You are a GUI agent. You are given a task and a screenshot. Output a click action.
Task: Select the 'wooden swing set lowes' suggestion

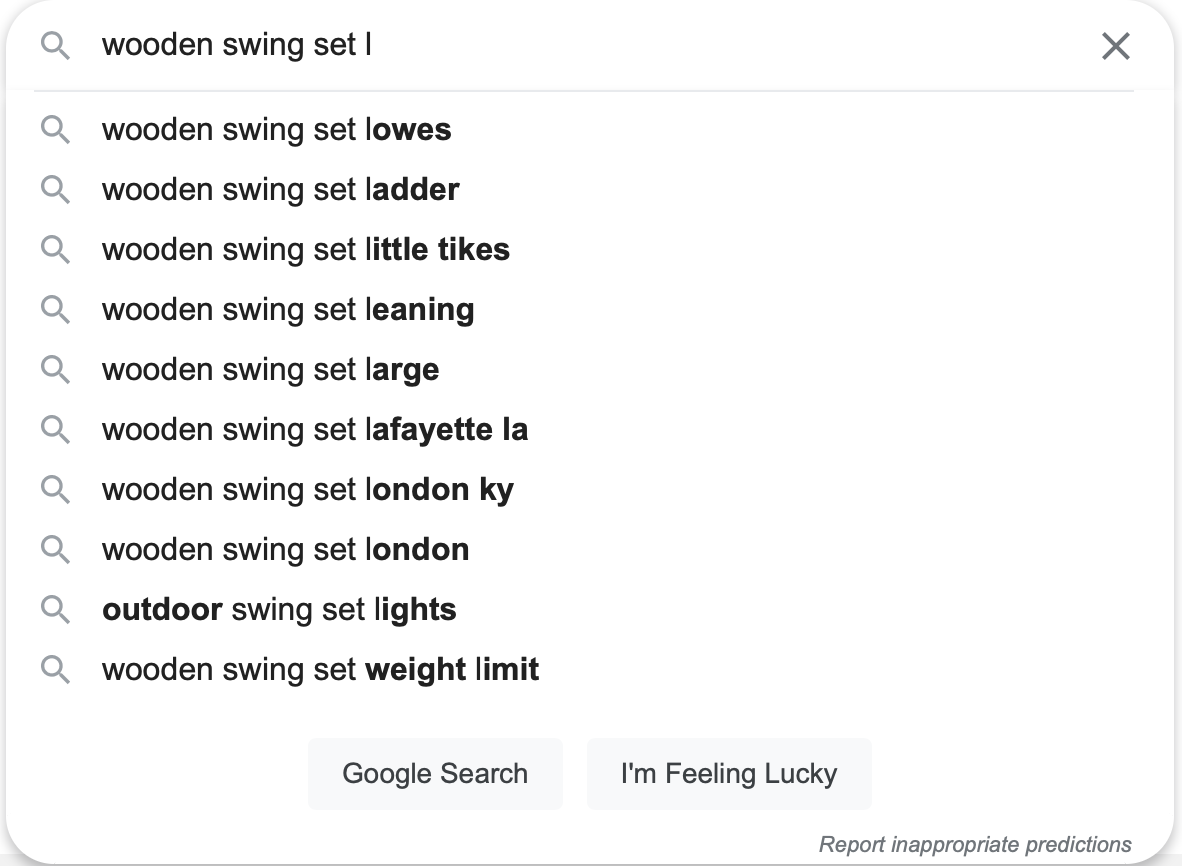coord(276,129)
